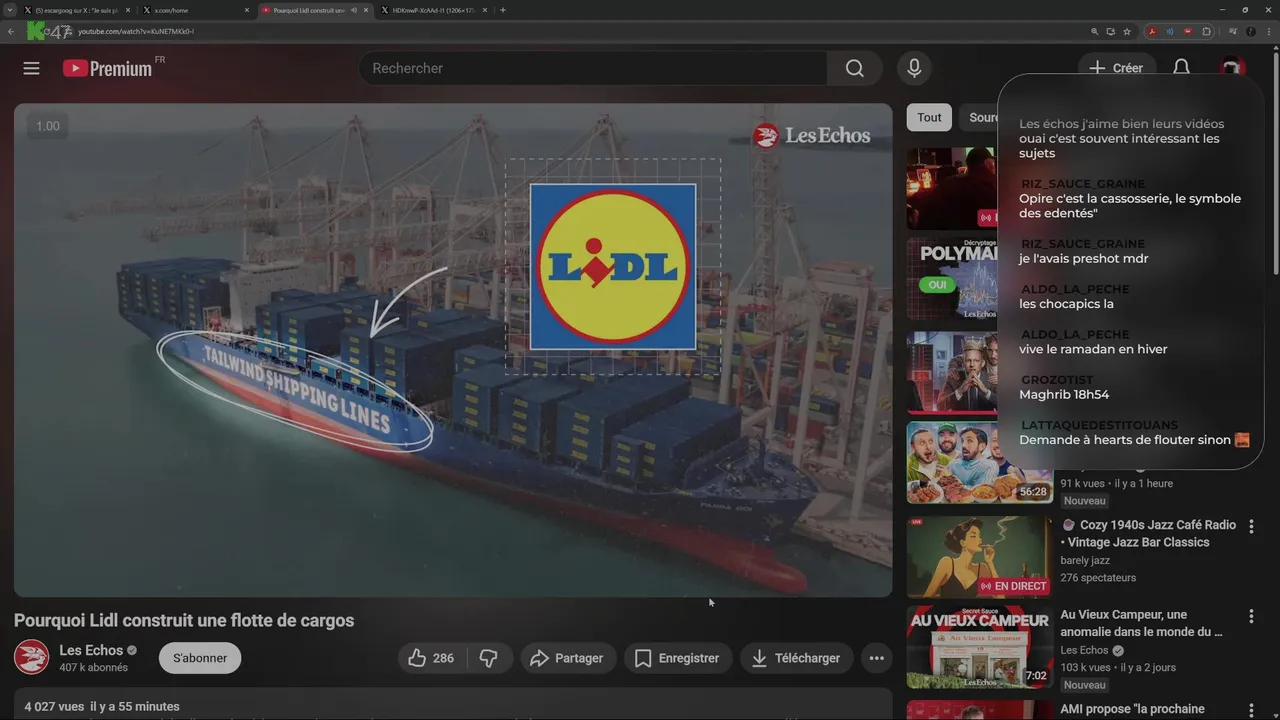Viewport: 1280px width, 720px height.
Task: Open the blue sound-wave extension
Action: (x=1170, y=31)
